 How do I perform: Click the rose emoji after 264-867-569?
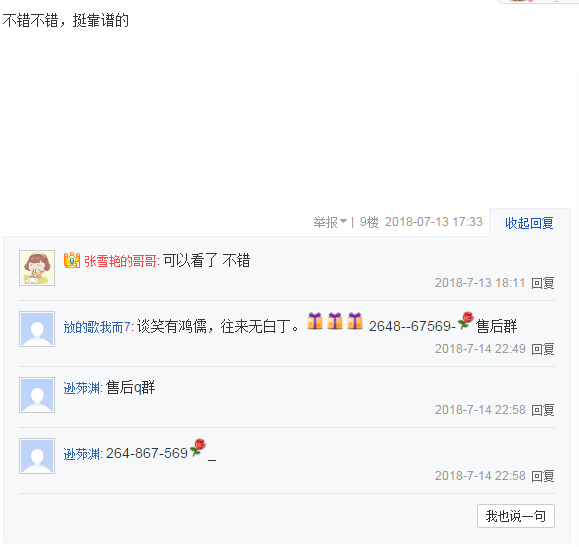[198, 448]
